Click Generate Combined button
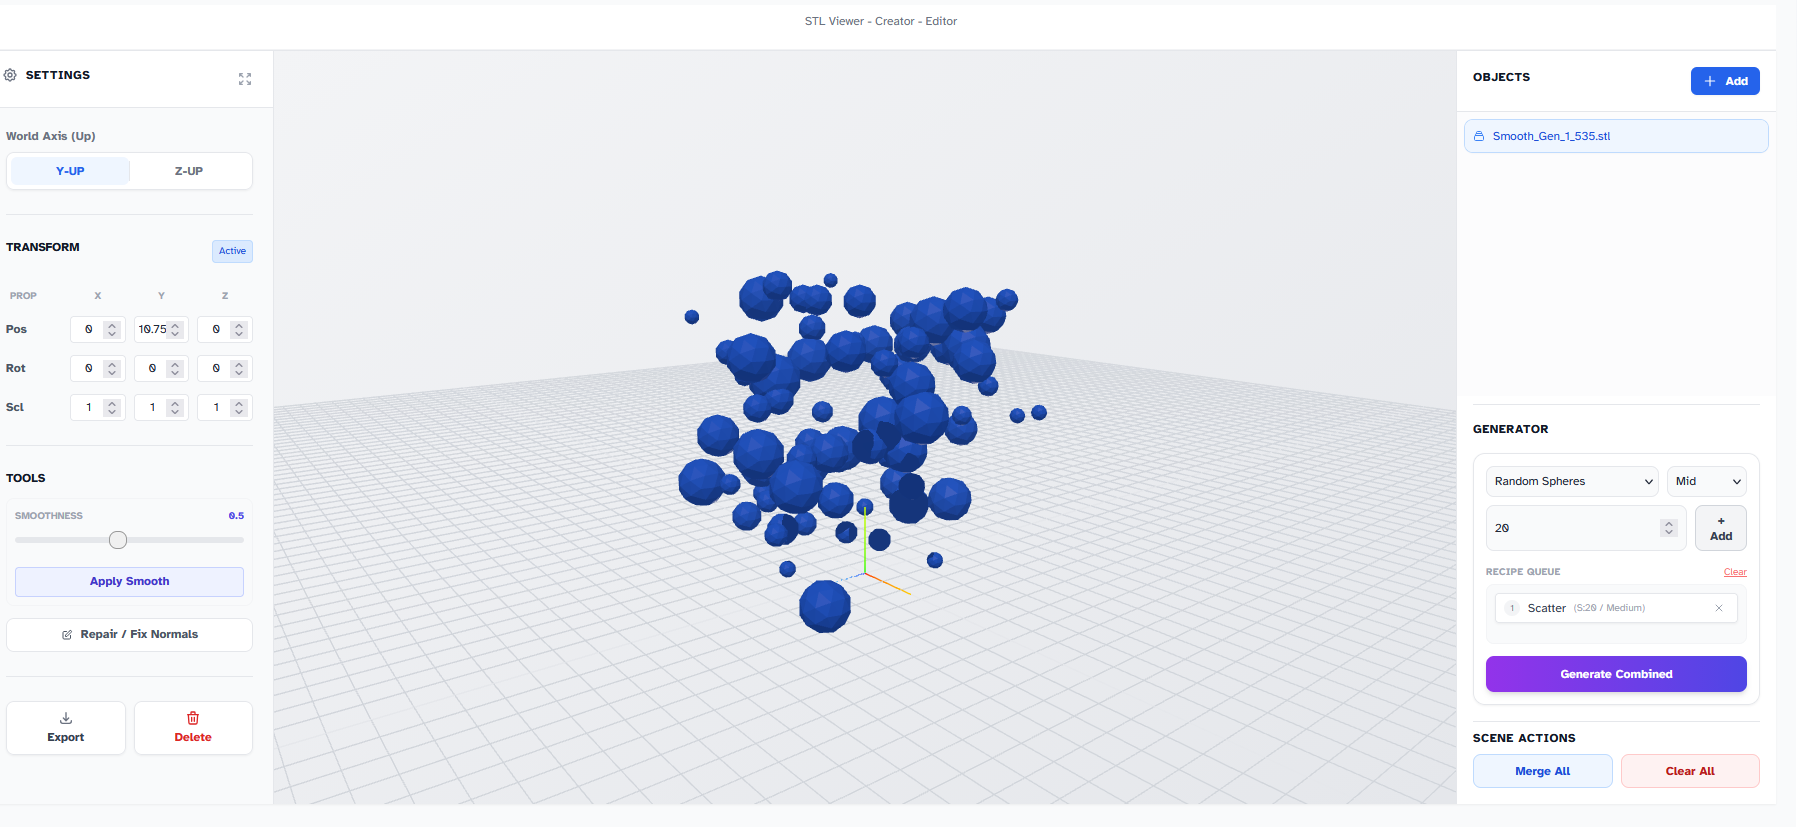The width and height of the screenshot is (1797, 827). click(x=1616, y=674)
